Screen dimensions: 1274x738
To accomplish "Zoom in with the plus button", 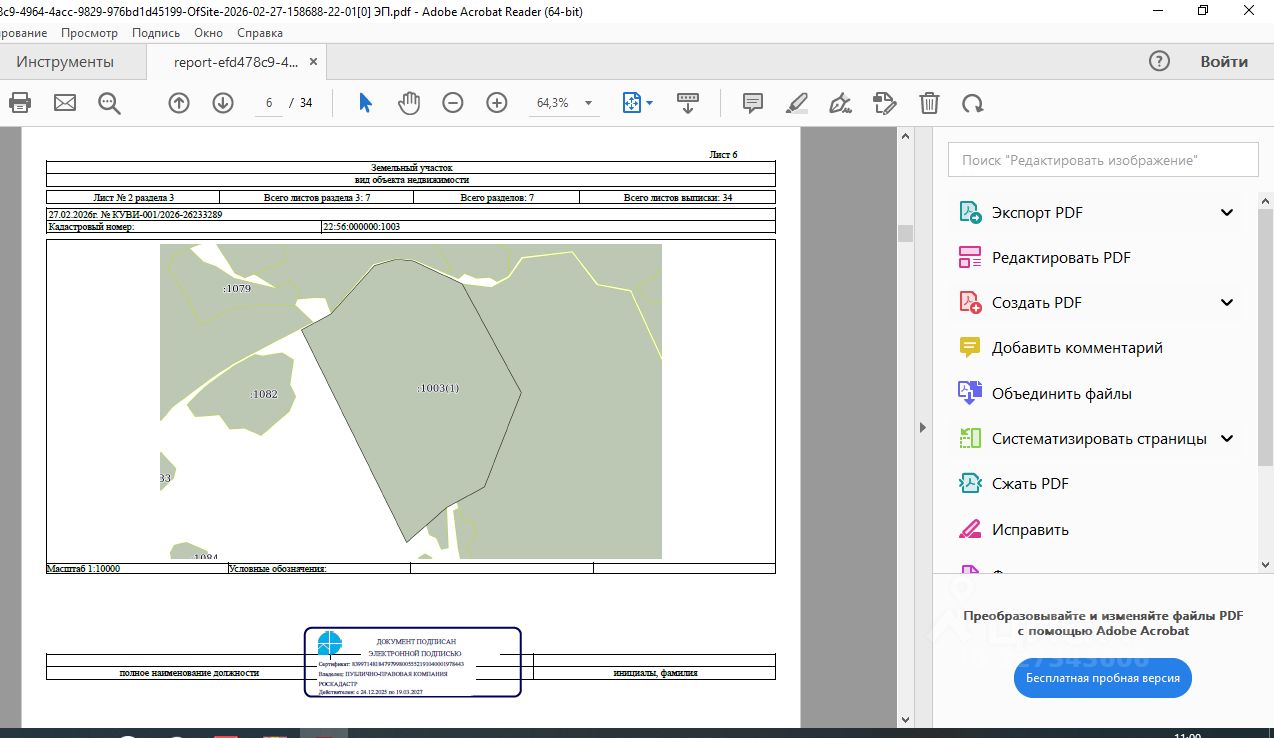I will coord(497,103).
